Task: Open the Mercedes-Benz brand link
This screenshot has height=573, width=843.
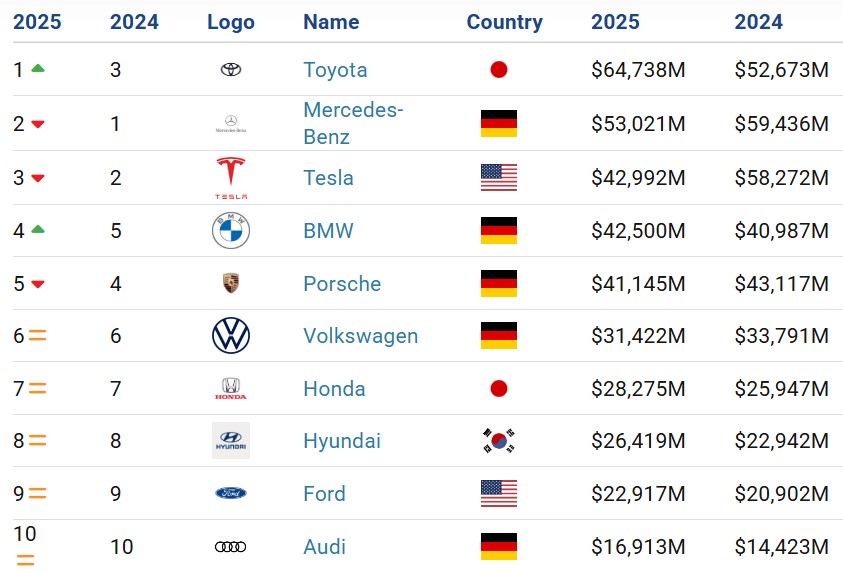Action: click(353, 123)
